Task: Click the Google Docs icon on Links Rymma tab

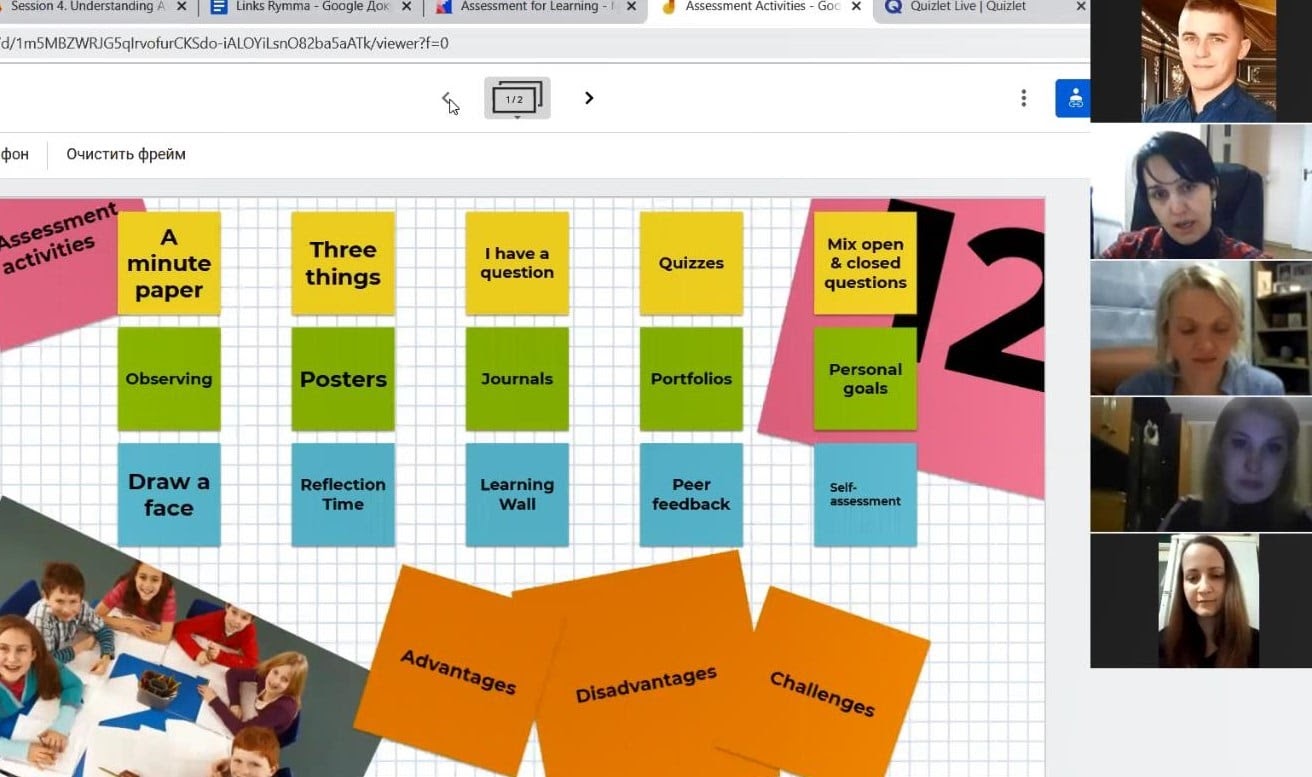Action: click(x=219, y=7)
